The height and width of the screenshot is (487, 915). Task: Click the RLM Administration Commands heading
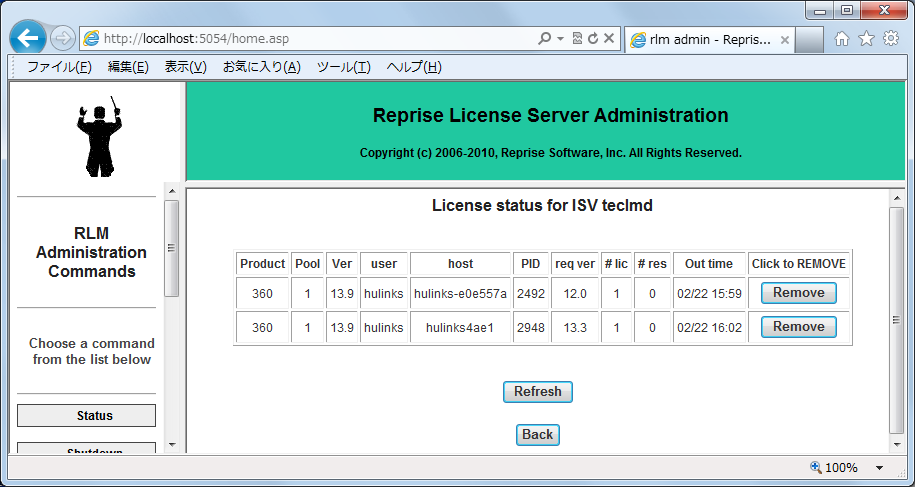coord(92,252)
